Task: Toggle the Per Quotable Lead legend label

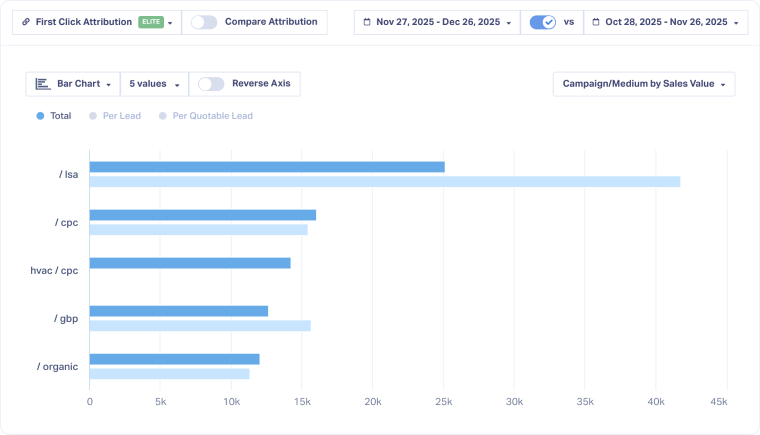Action: coord(212,116)
